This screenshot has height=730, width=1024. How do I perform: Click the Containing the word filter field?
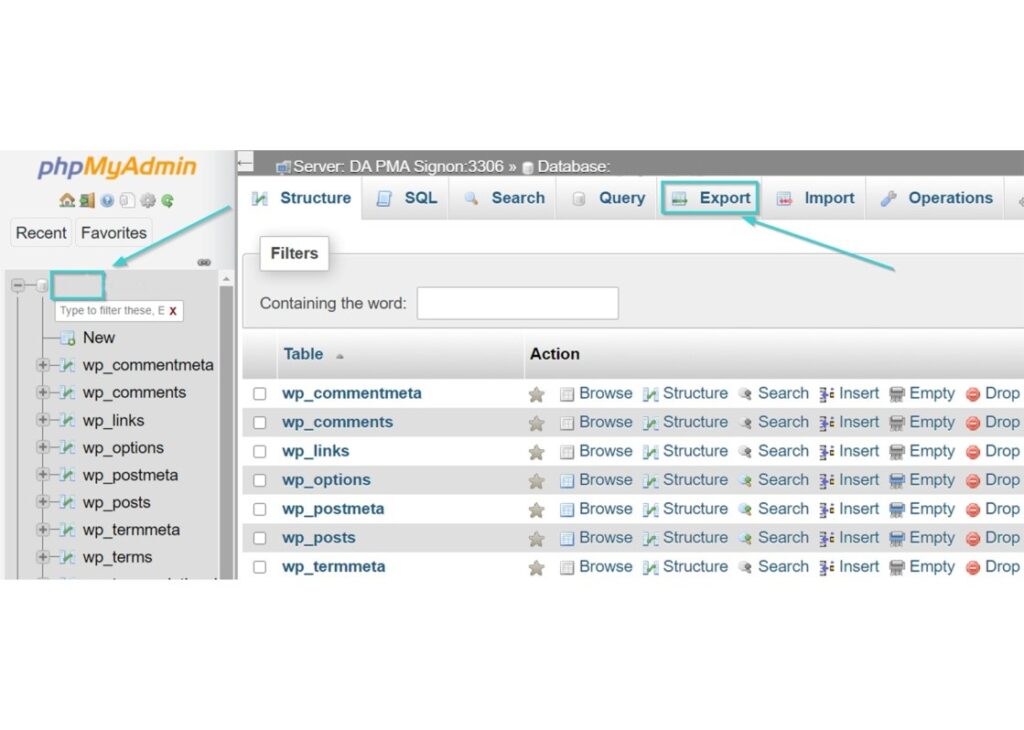[518, 303]
